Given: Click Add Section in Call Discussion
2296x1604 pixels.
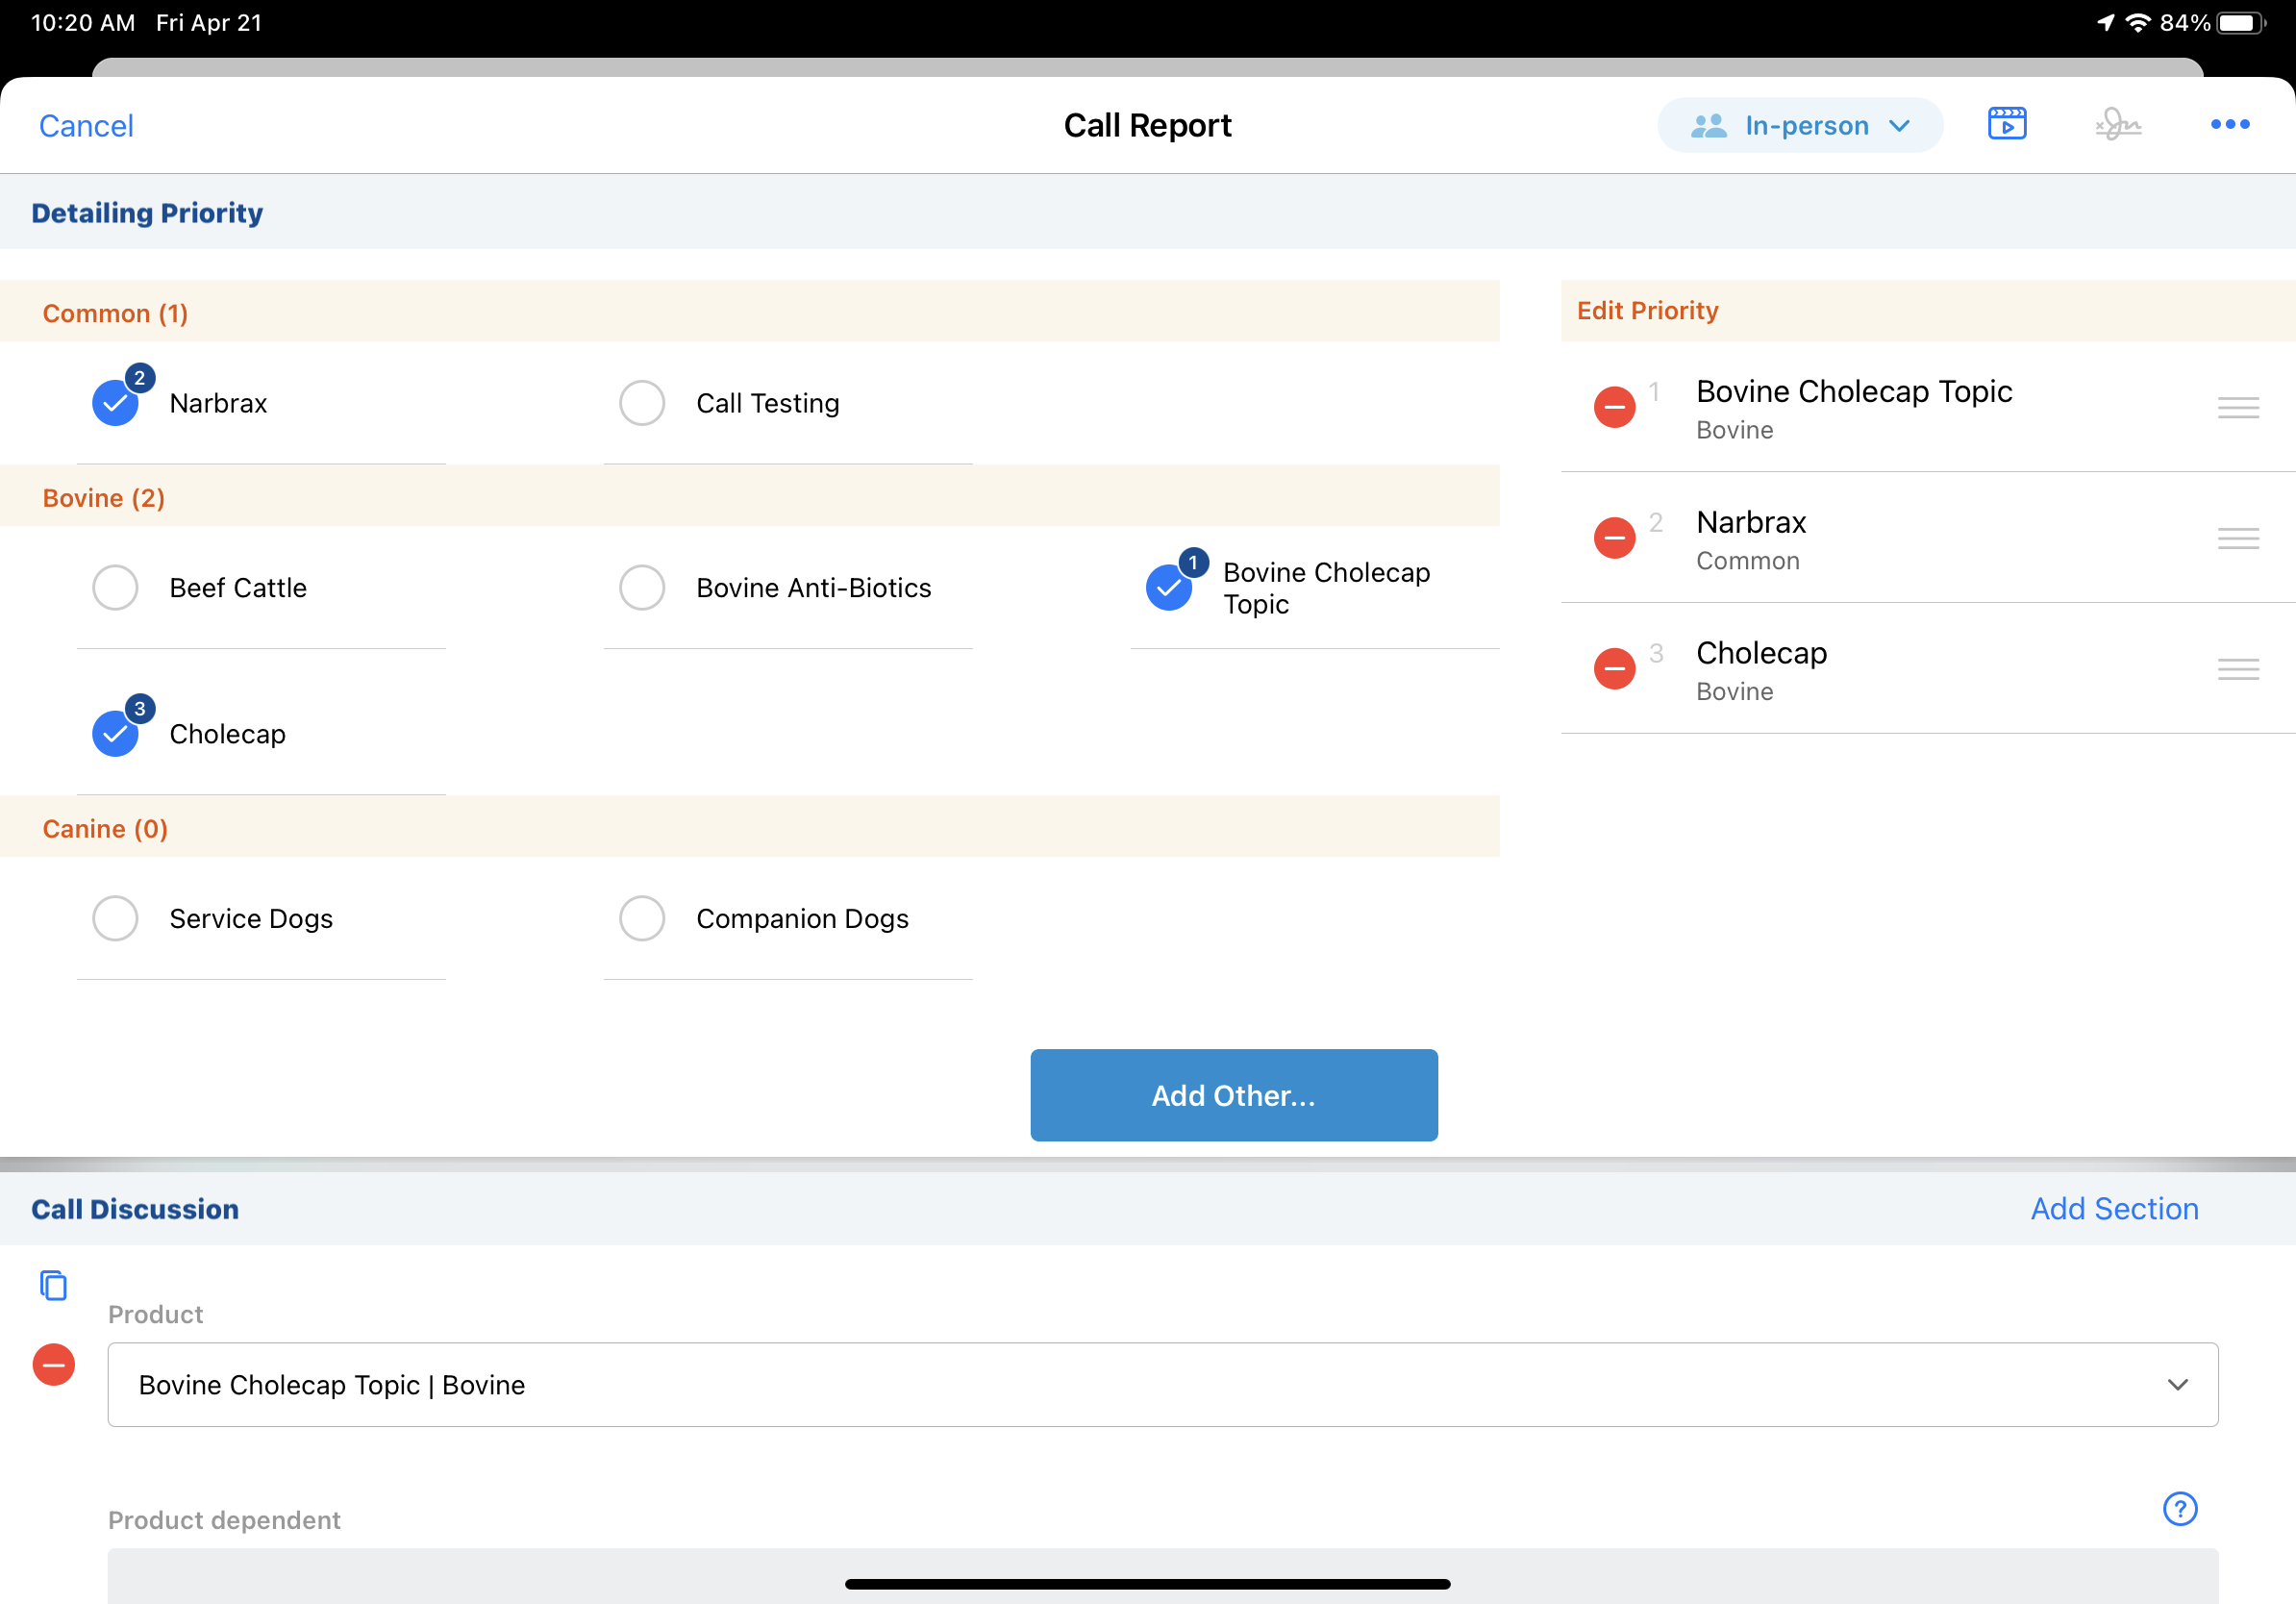Looking at the screenshot, I should [2113, 1209].
